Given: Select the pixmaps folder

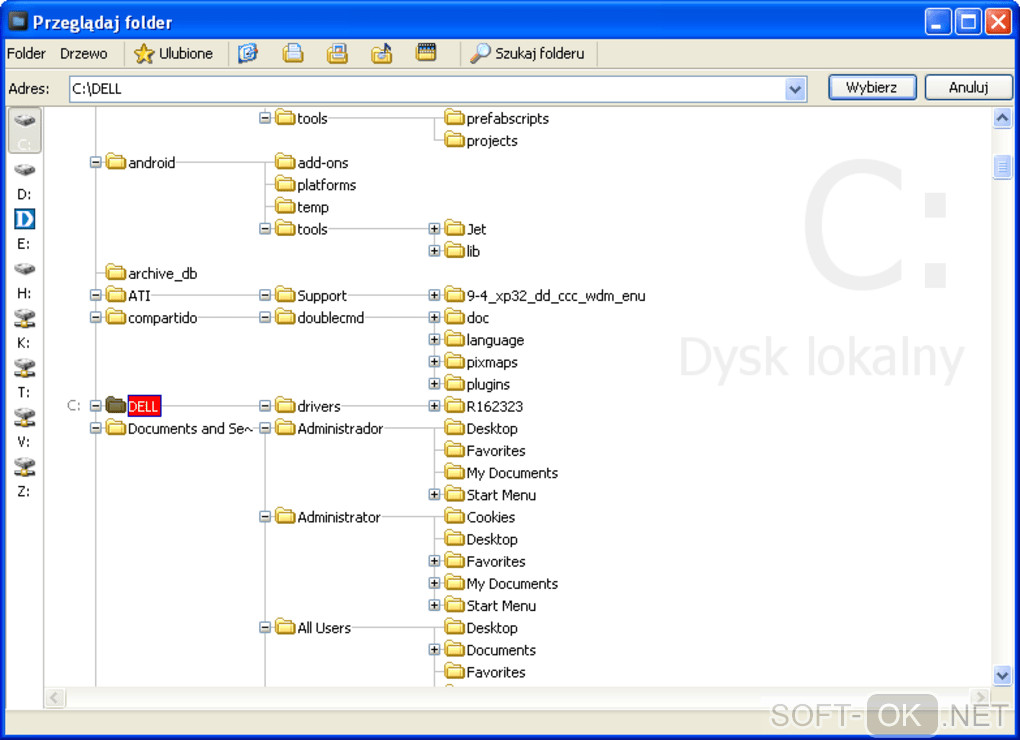Looking at the screenshot, I should 481,362.
